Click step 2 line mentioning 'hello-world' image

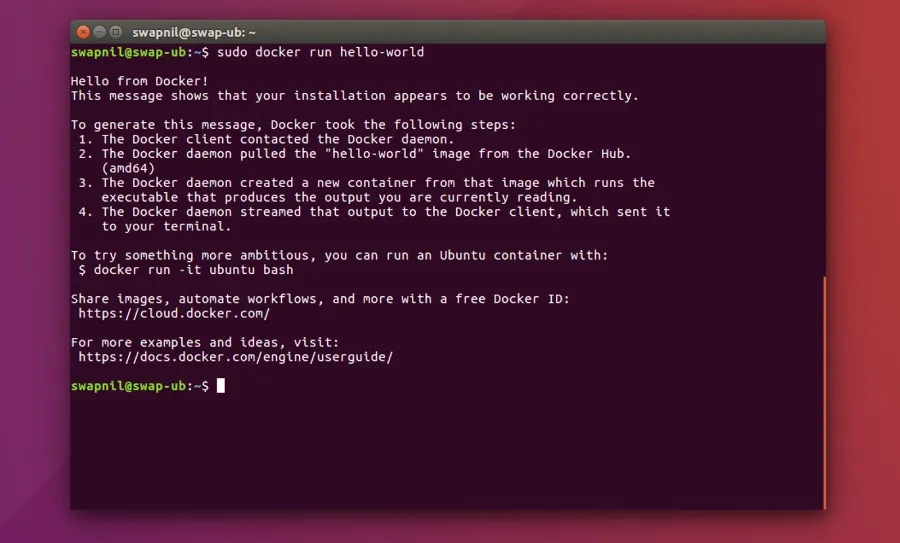(355, 154)
